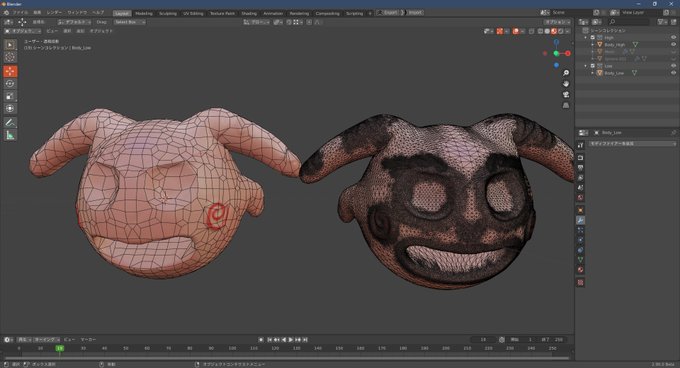Toggle viewport overlays button
Screen dimensions: 680x368
point(516,31)
